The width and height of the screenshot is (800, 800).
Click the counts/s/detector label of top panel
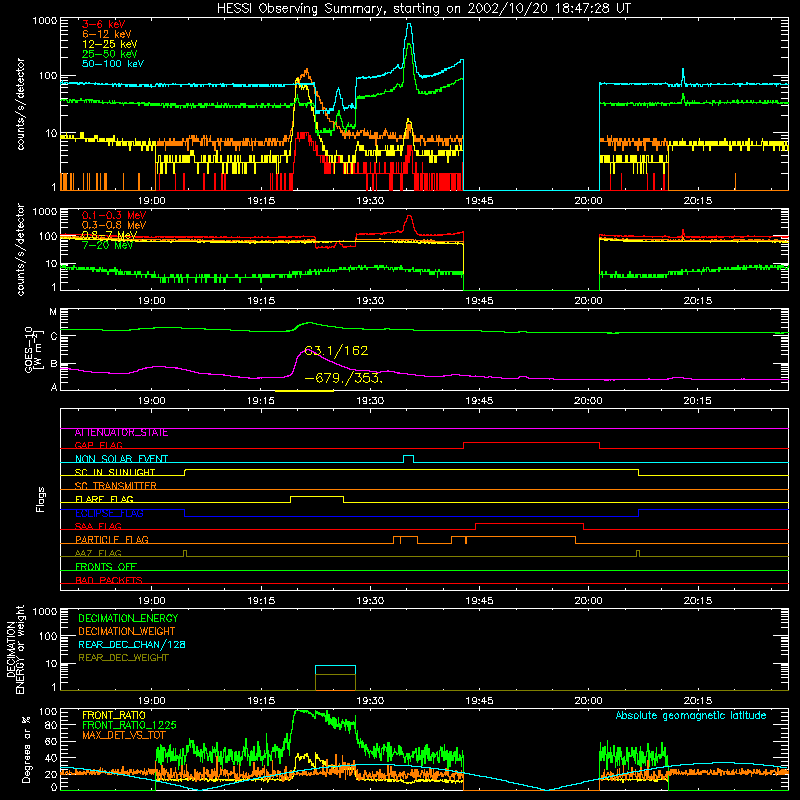point(20,104)
